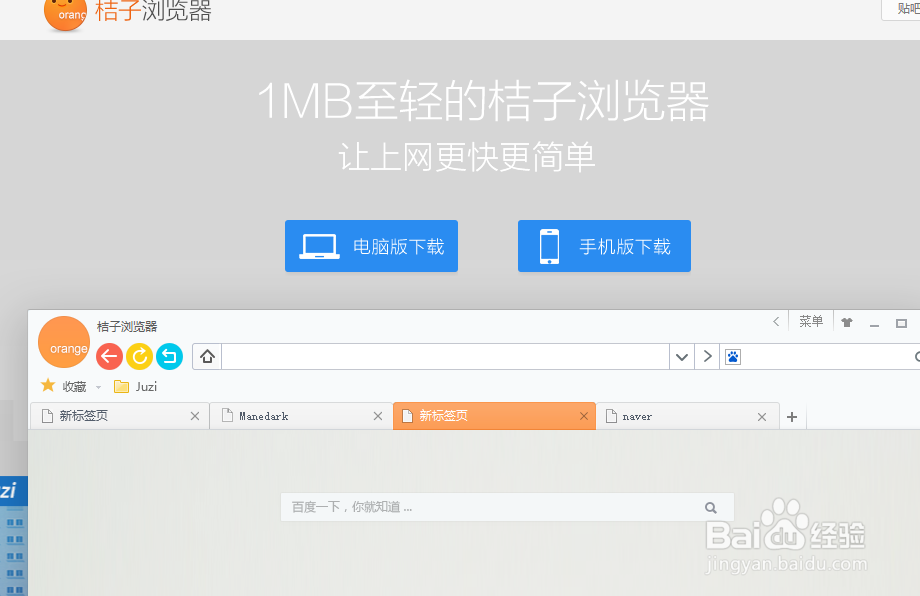Open the 菜单 menu
This screenshot has height=596, width=920.
[810, 321]
